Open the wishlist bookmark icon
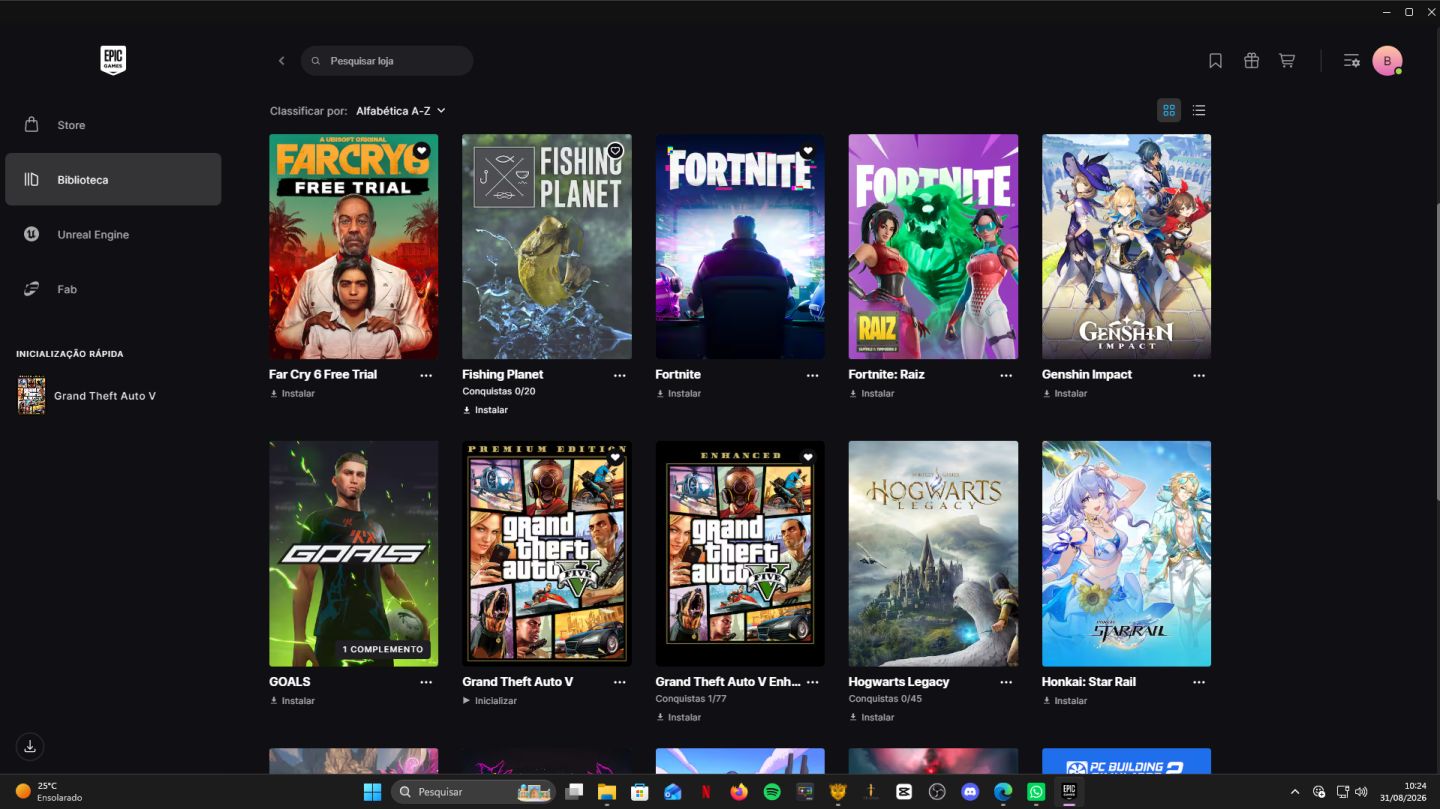 point(1215,61)
